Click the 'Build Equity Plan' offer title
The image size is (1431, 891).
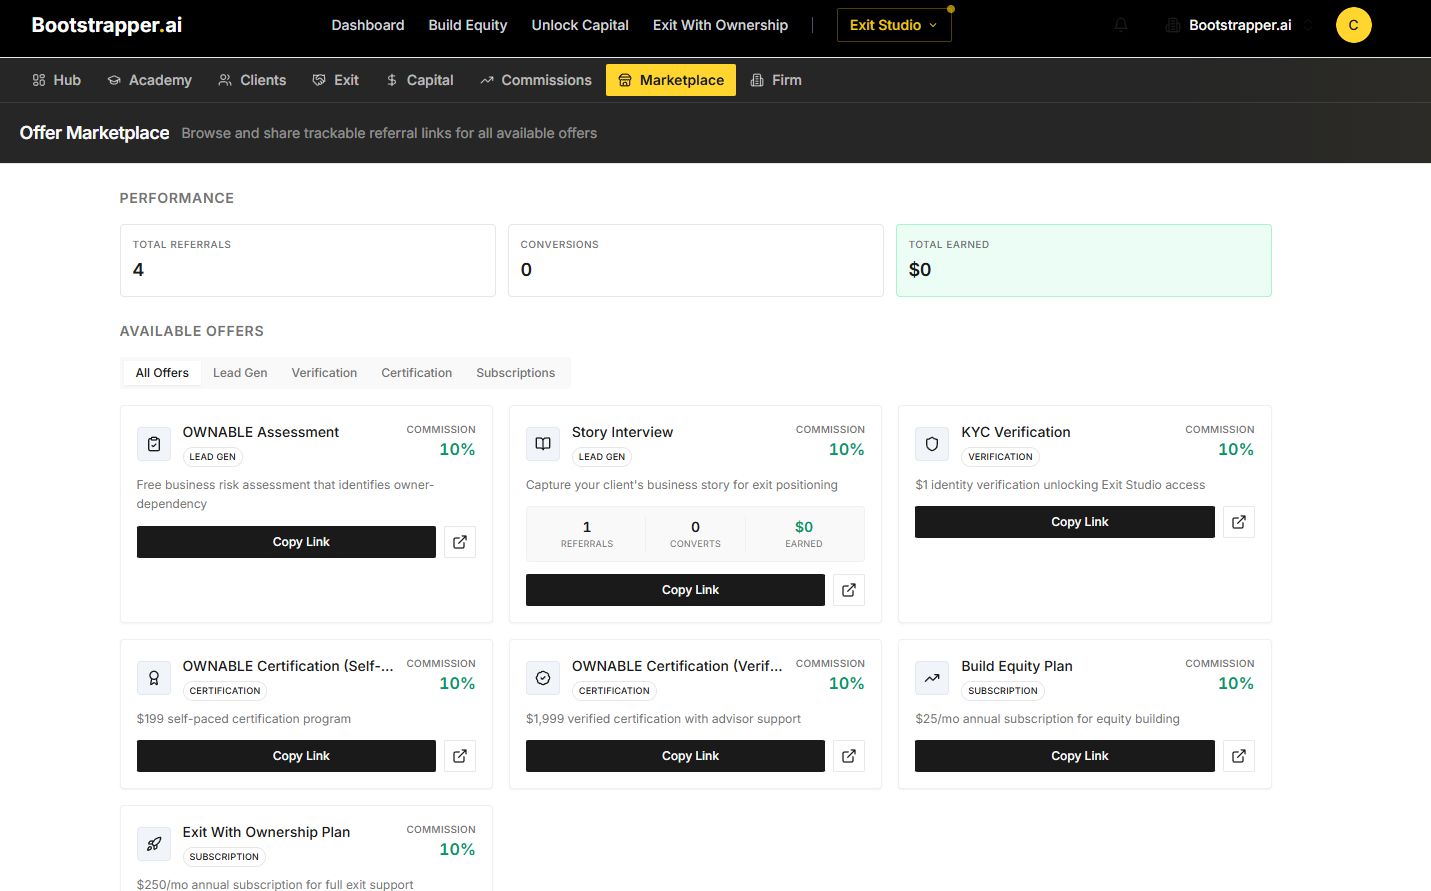(x=1017, y=666)
